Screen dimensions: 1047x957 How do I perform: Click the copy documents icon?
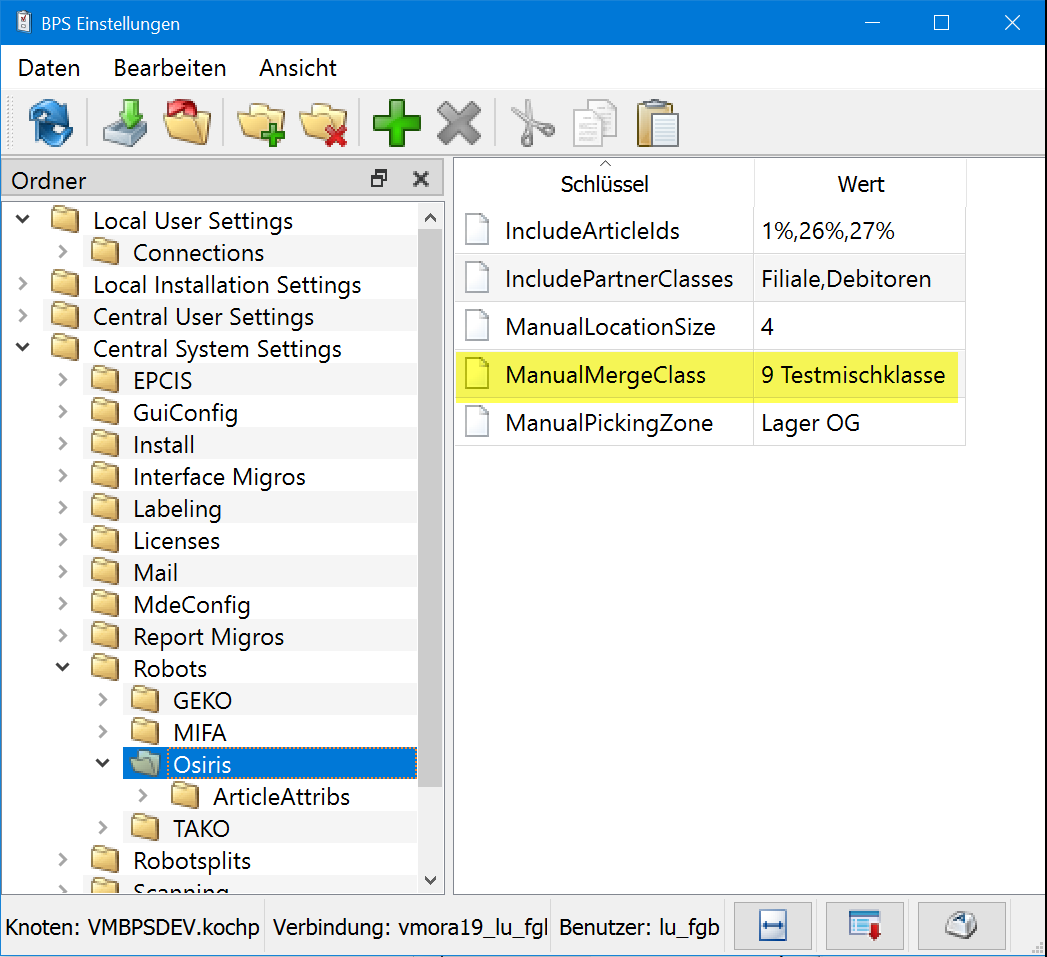[x=594, y=124]
